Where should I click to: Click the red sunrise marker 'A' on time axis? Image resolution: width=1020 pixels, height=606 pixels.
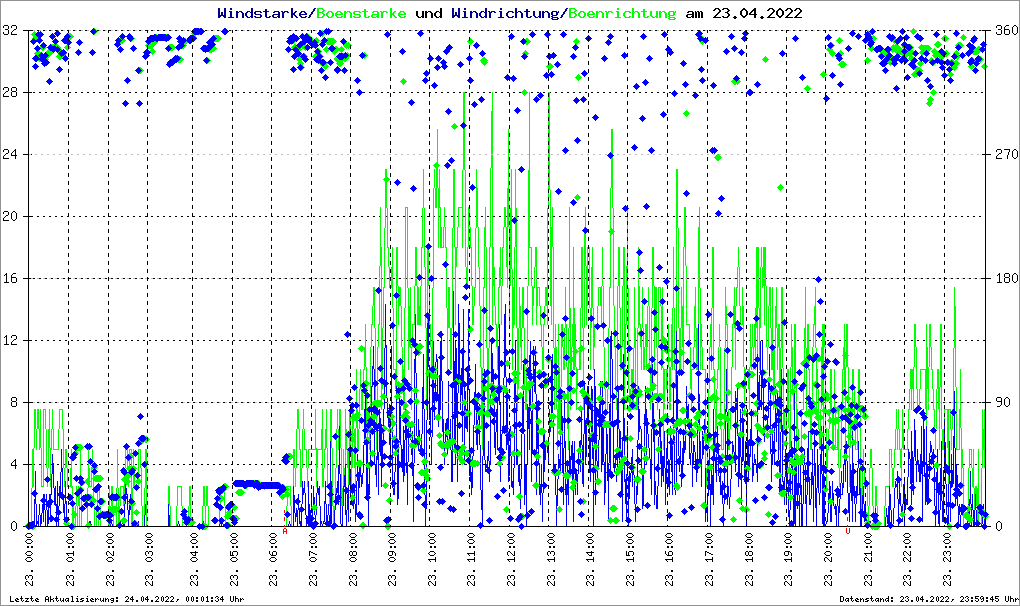(x=285, y=532)
